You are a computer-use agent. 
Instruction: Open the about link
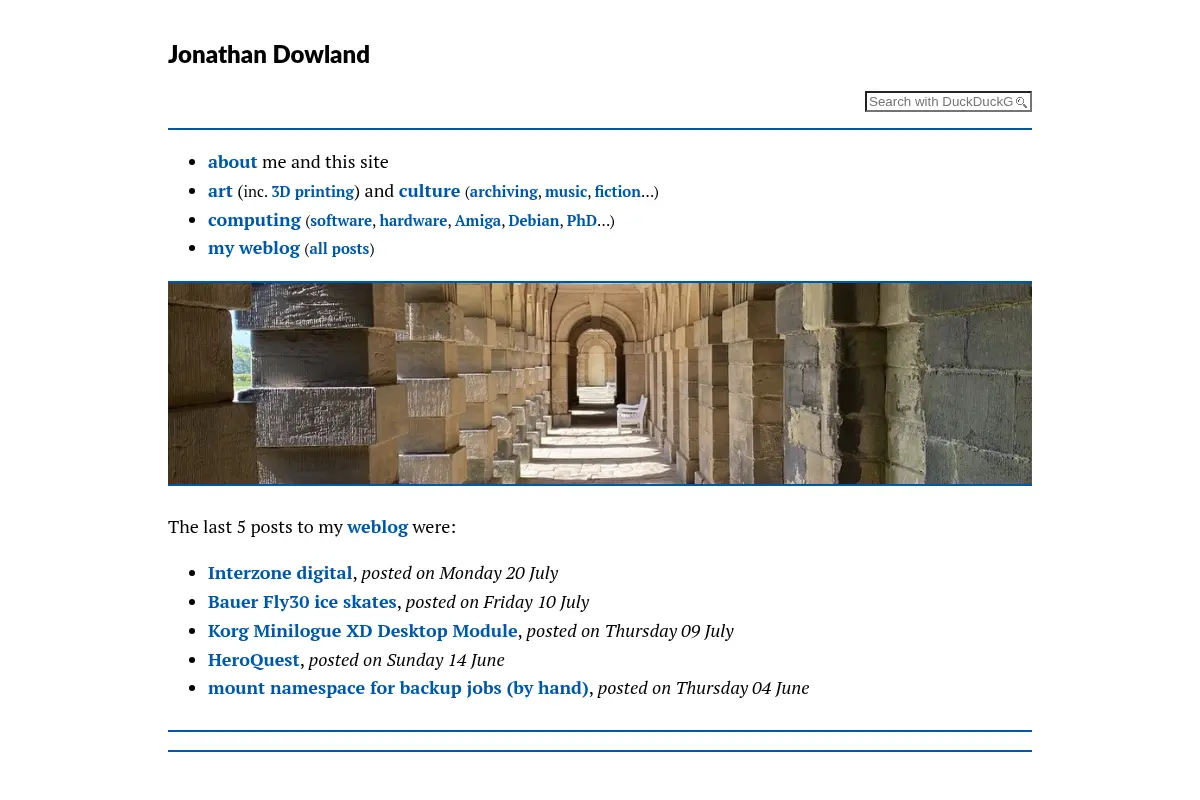[232, 162]
